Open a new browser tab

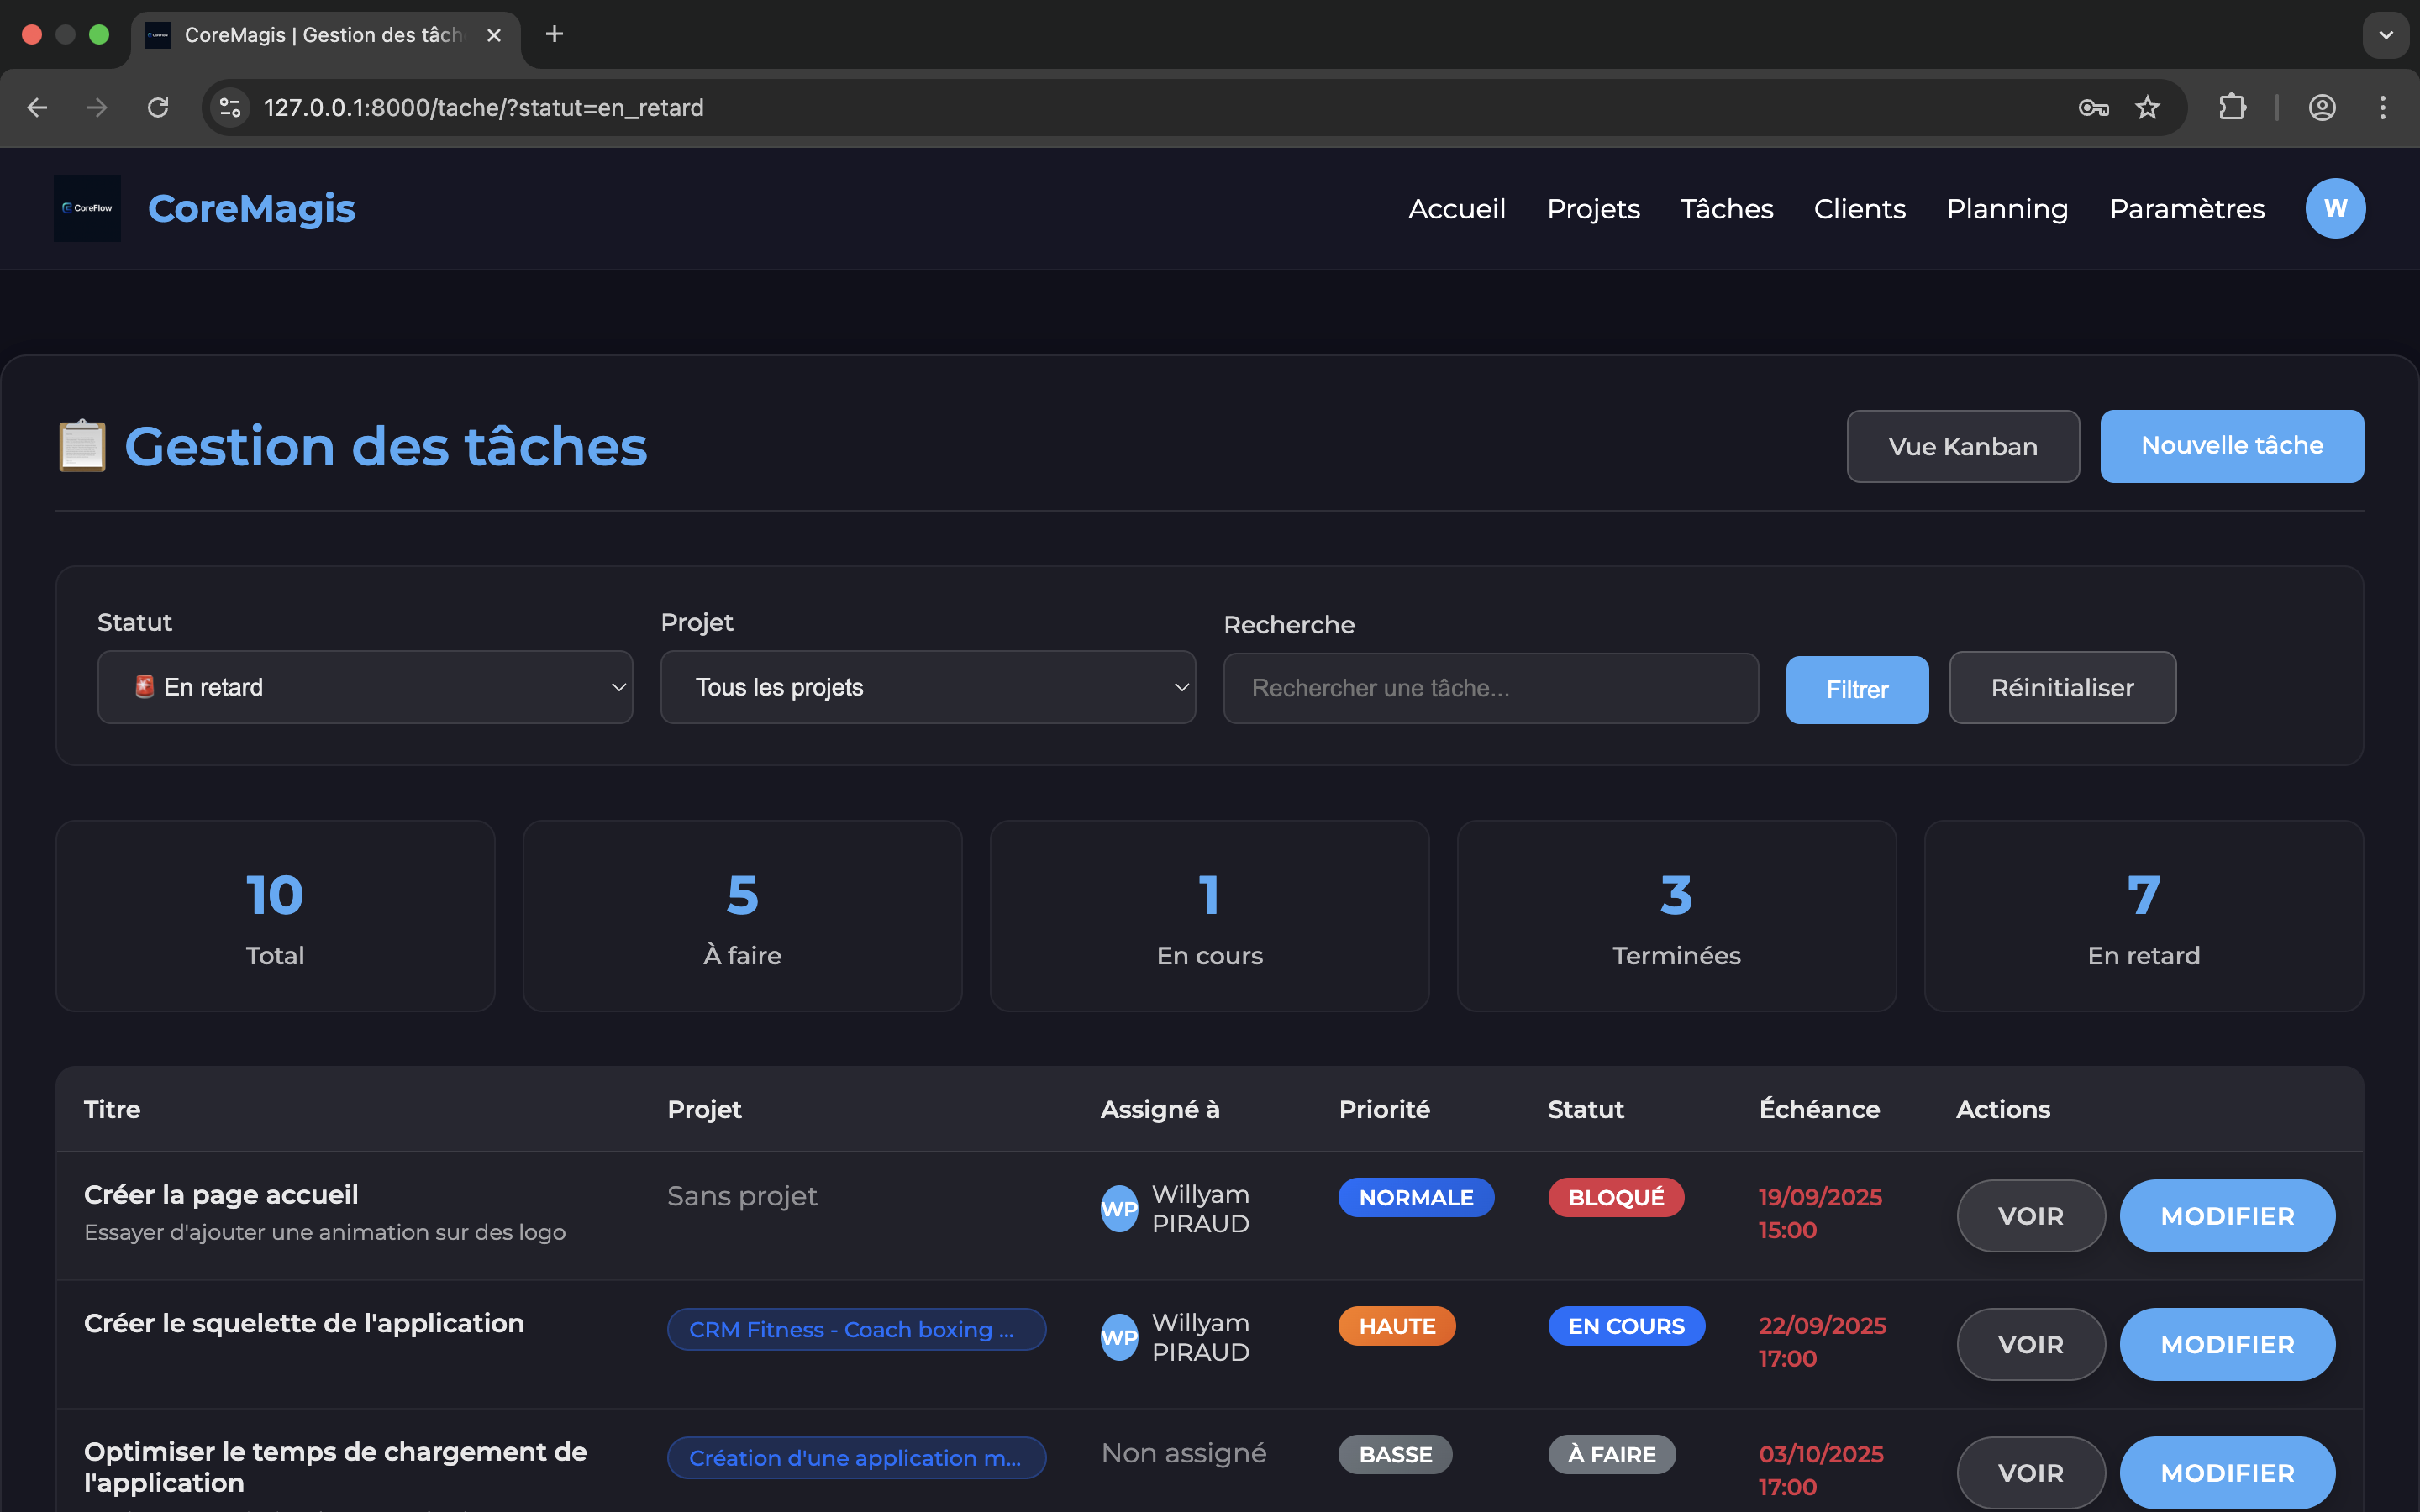(554, 34)
